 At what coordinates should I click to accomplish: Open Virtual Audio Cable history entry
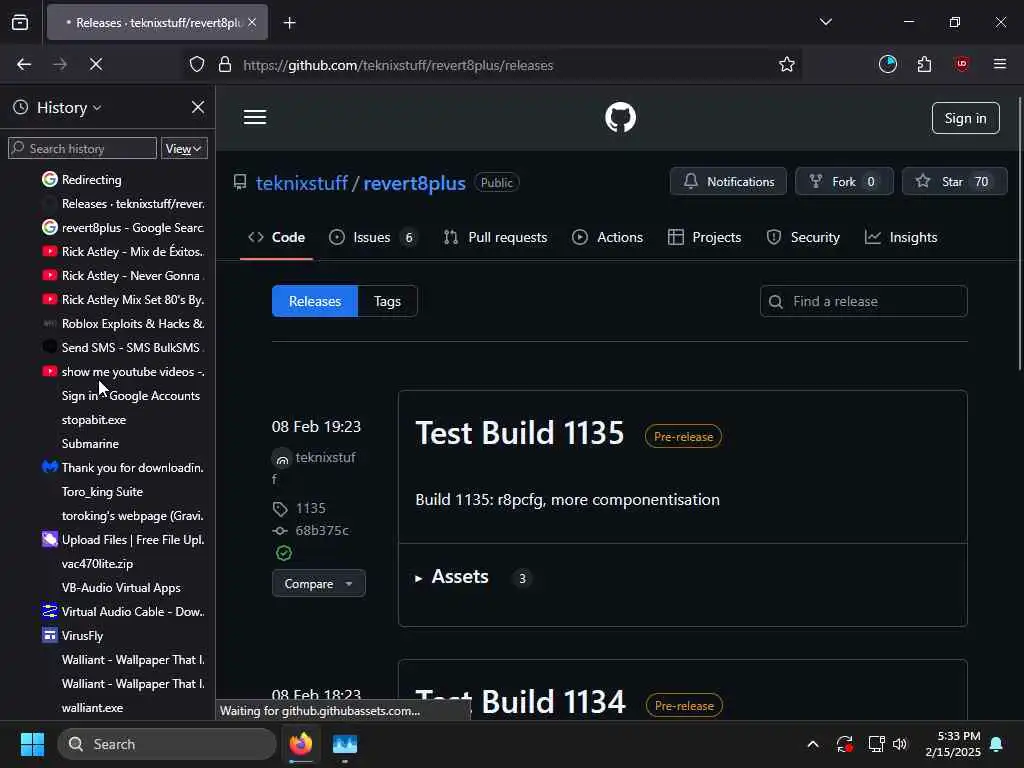click(123, 611)
